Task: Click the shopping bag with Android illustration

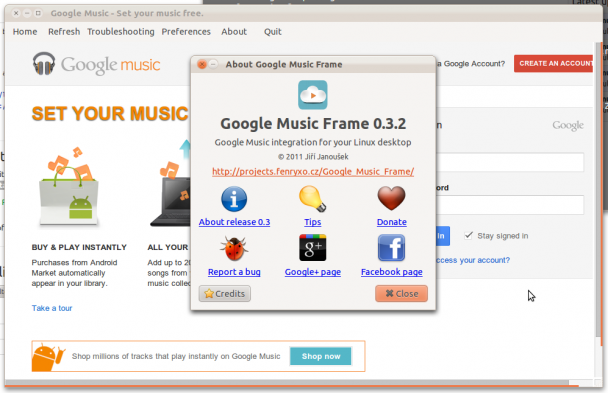Action: (x=69, y=187)
